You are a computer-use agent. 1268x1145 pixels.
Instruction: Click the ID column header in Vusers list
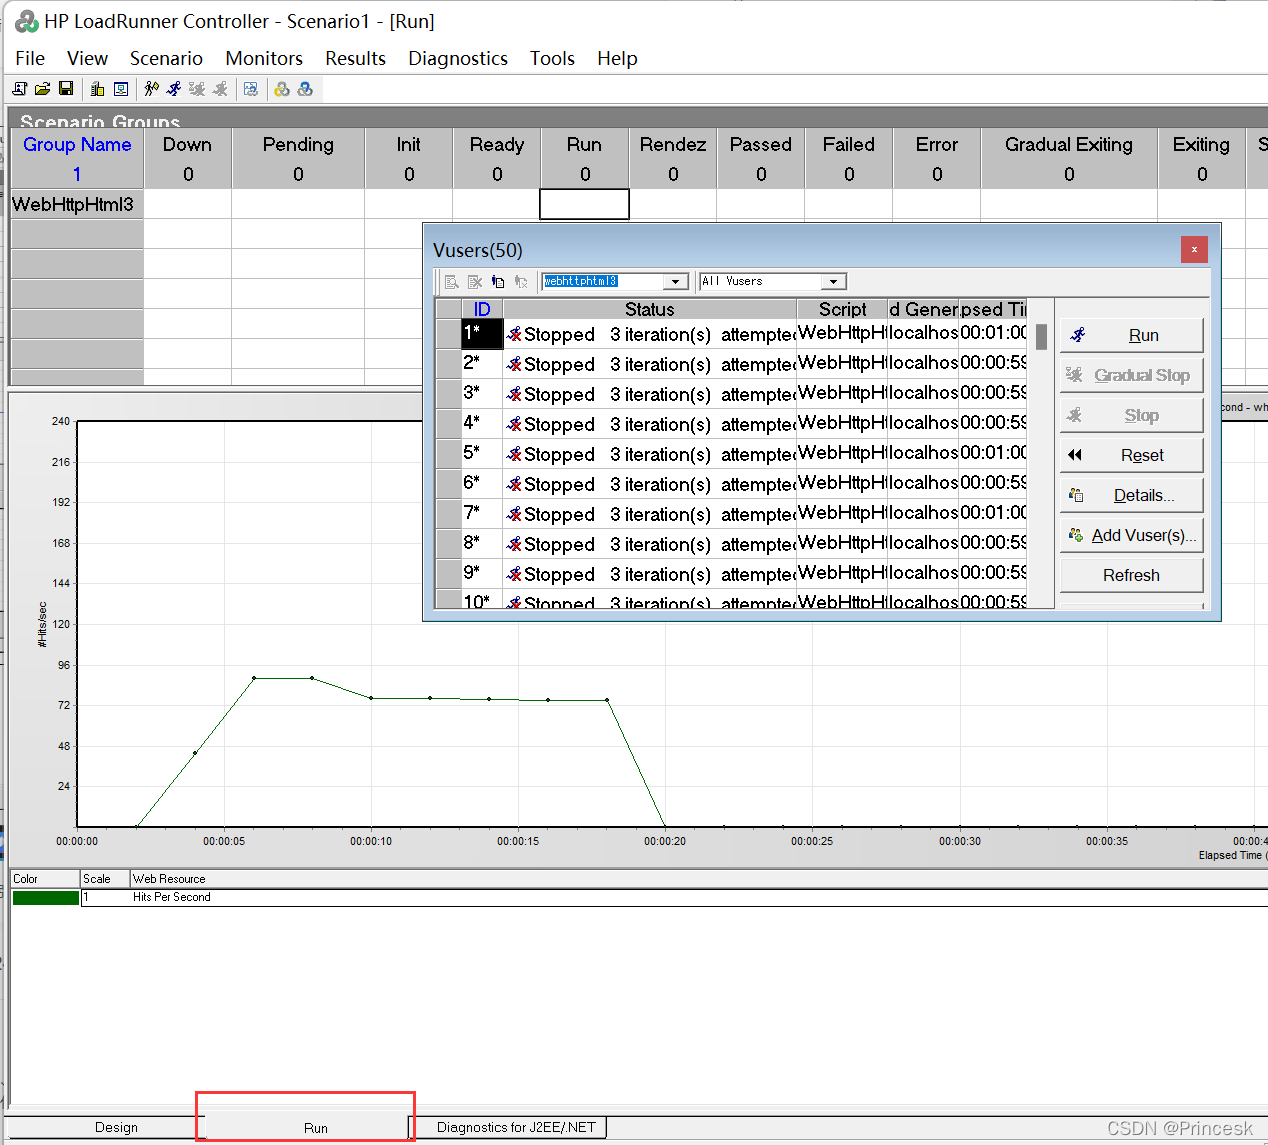point(482,309)
